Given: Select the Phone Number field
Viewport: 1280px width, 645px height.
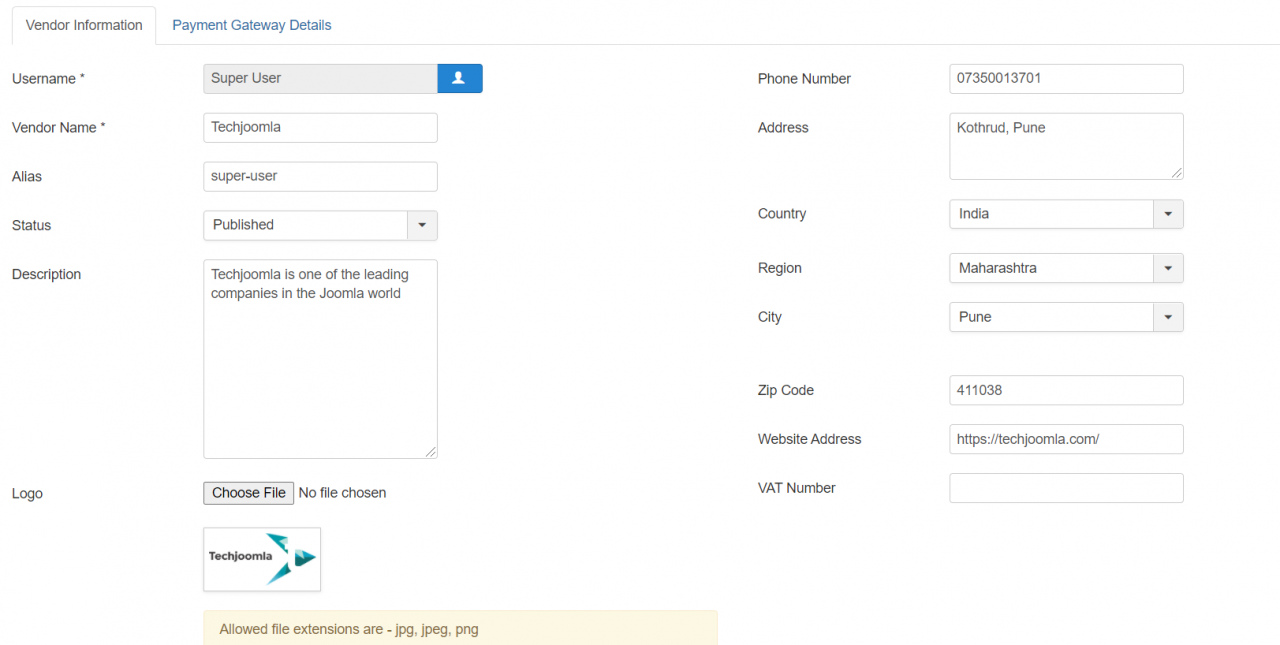Looking at the screenshot, I should click(1066, 78).
